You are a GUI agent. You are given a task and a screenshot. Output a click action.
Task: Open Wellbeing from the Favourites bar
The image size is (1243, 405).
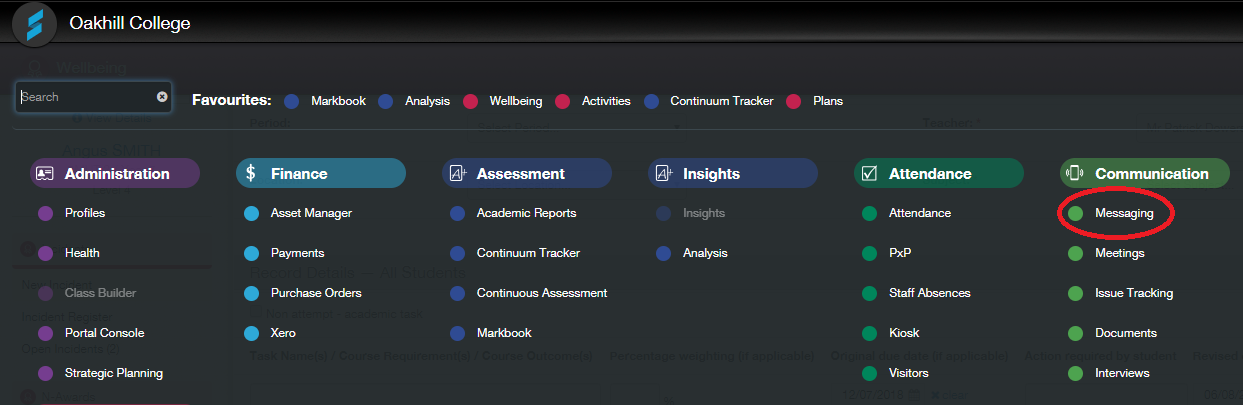[x=515, y=101]
